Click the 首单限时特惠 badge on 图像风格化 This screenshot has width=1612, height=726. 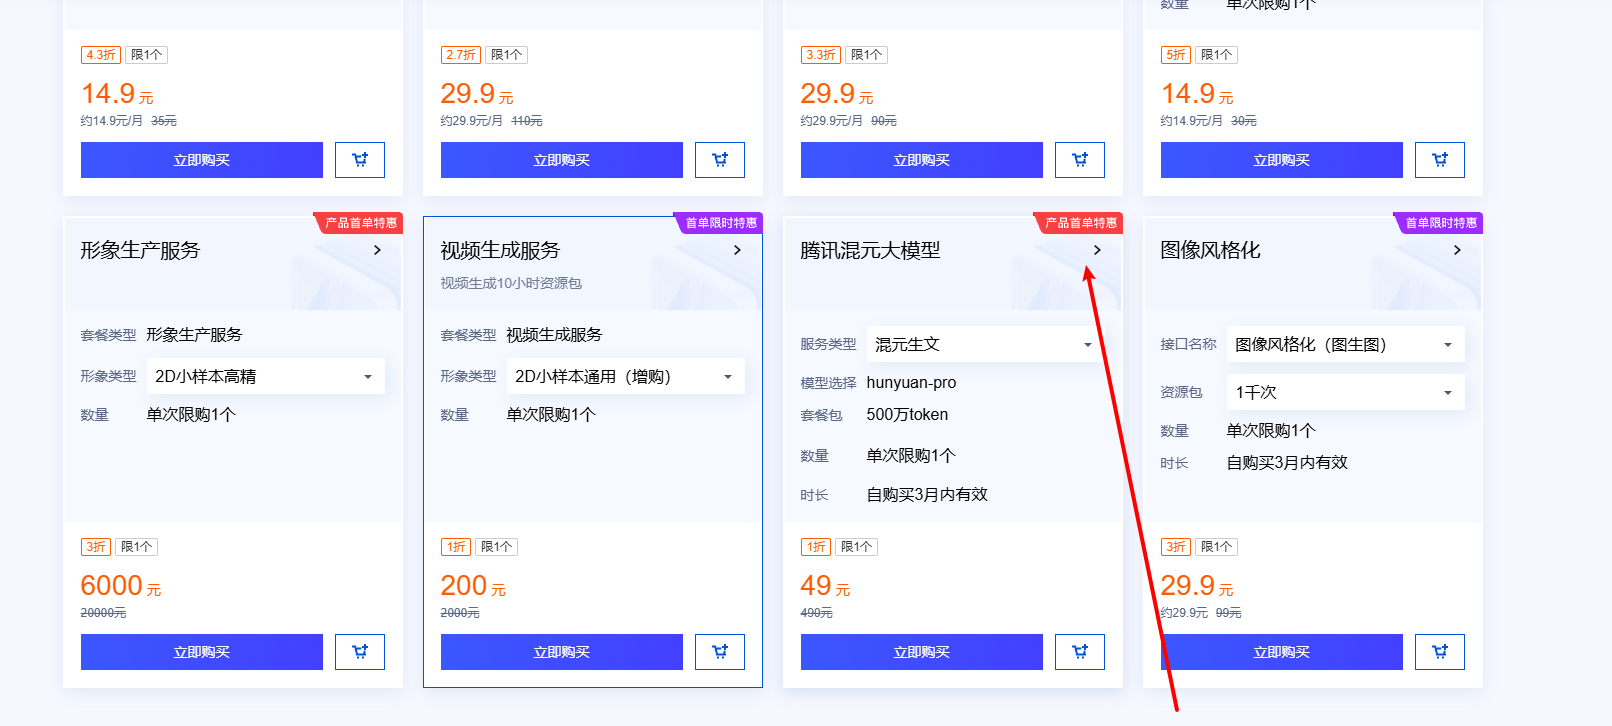coord(1440,223)
